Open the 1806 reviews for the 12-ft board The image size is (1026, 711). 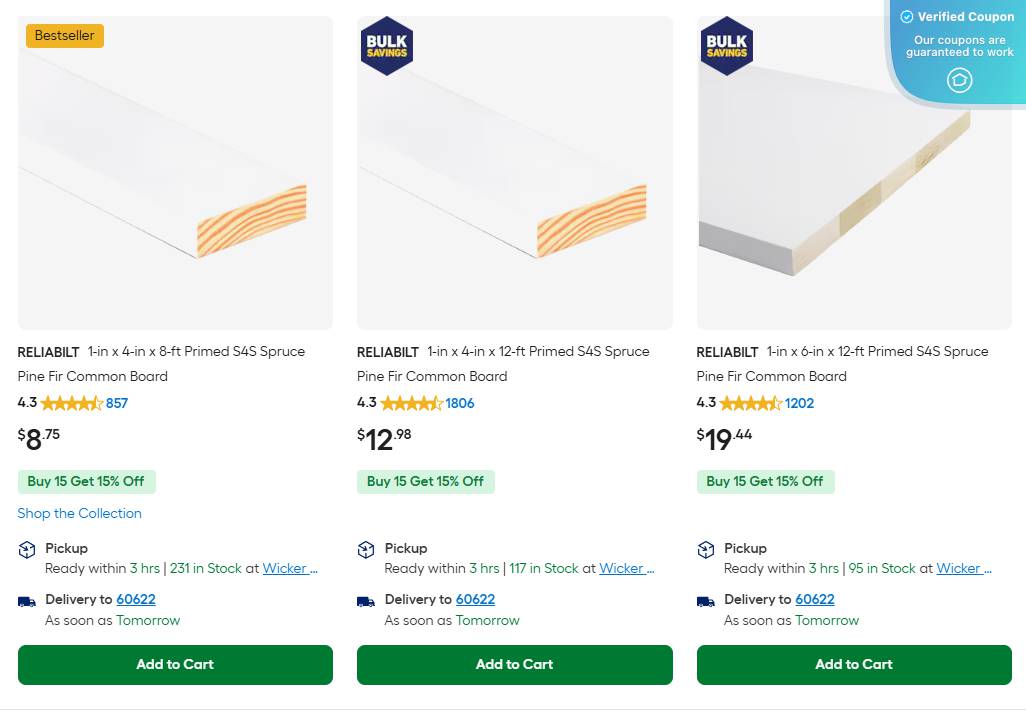[x=461, y=403]
